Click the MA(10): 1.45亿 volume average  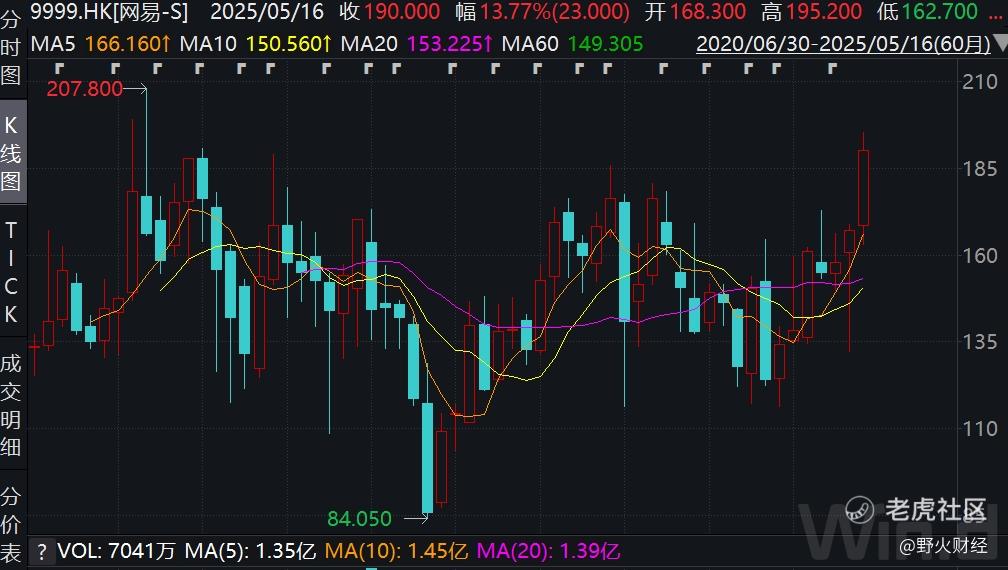coord(396,551)
